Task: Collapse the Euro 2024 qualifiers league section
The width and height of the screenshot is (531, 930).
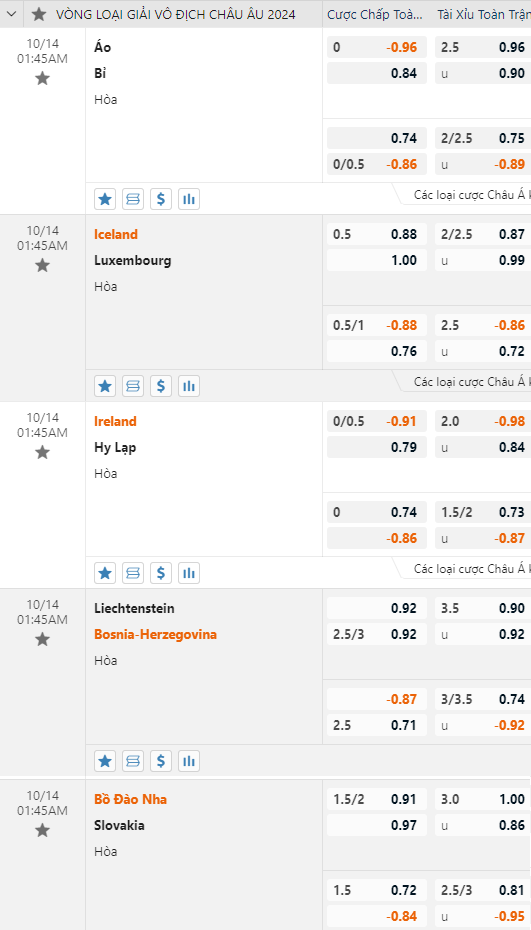Action: click(x=11, y=14)
